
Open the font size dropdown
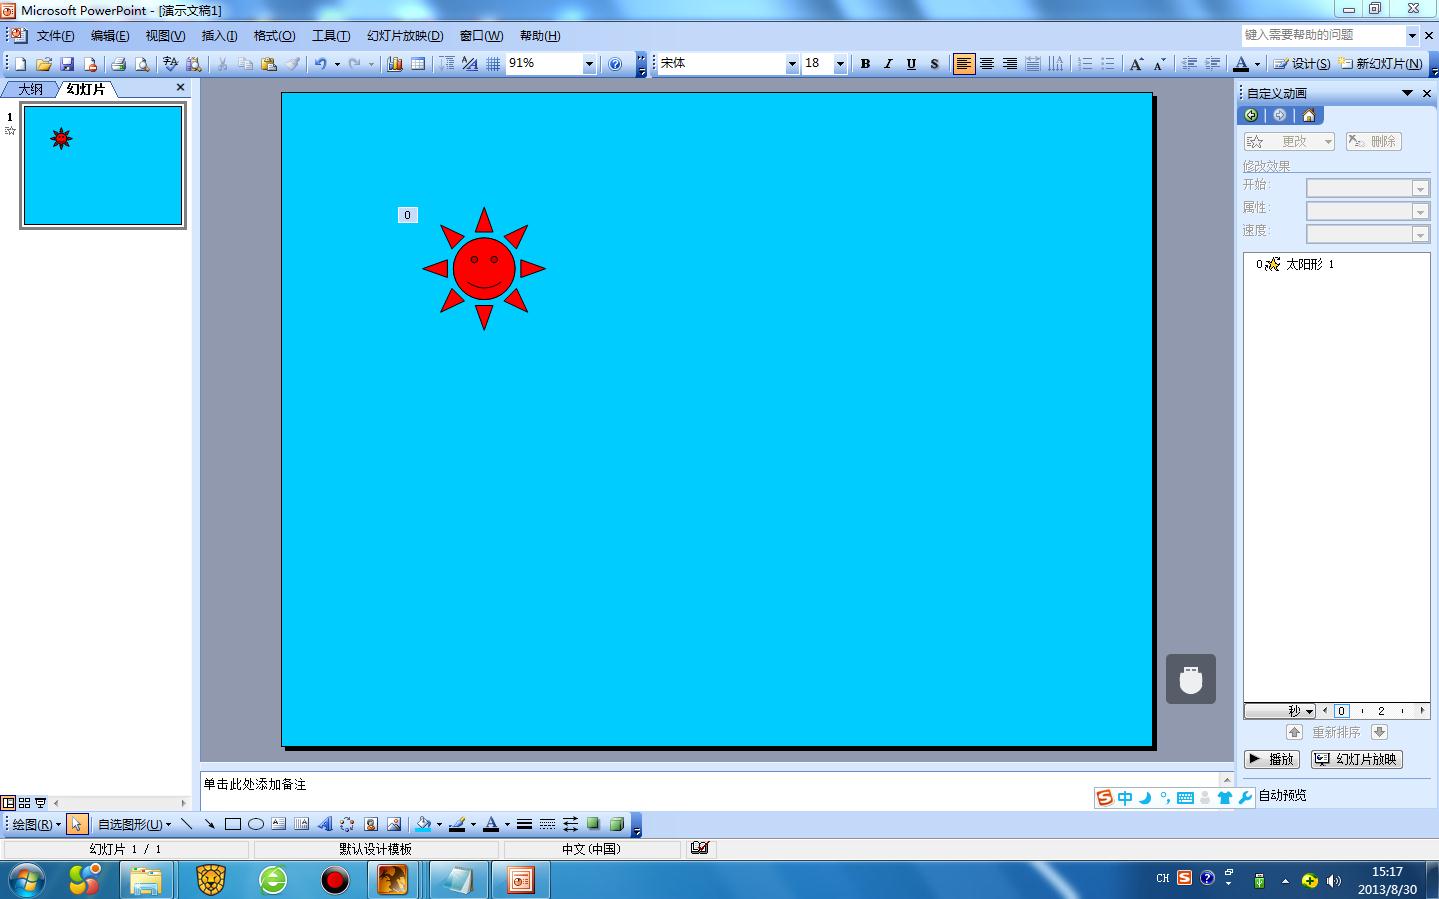[840, 64]
